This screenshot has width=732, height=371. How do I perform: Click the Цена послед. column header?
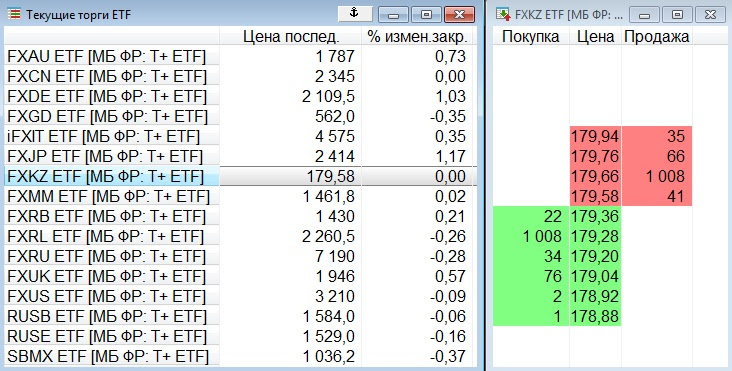click(x=290, y=36)
